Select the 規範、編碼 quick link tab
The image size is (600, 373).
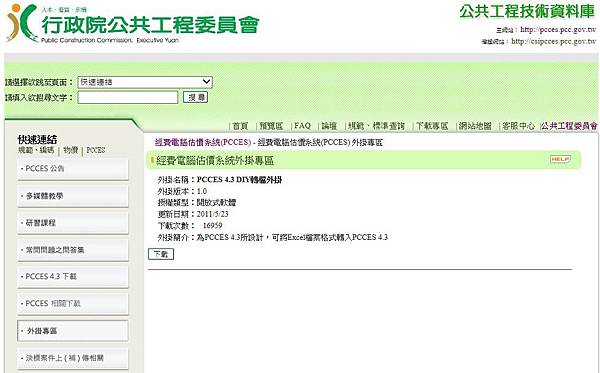(x=36, y=150)
